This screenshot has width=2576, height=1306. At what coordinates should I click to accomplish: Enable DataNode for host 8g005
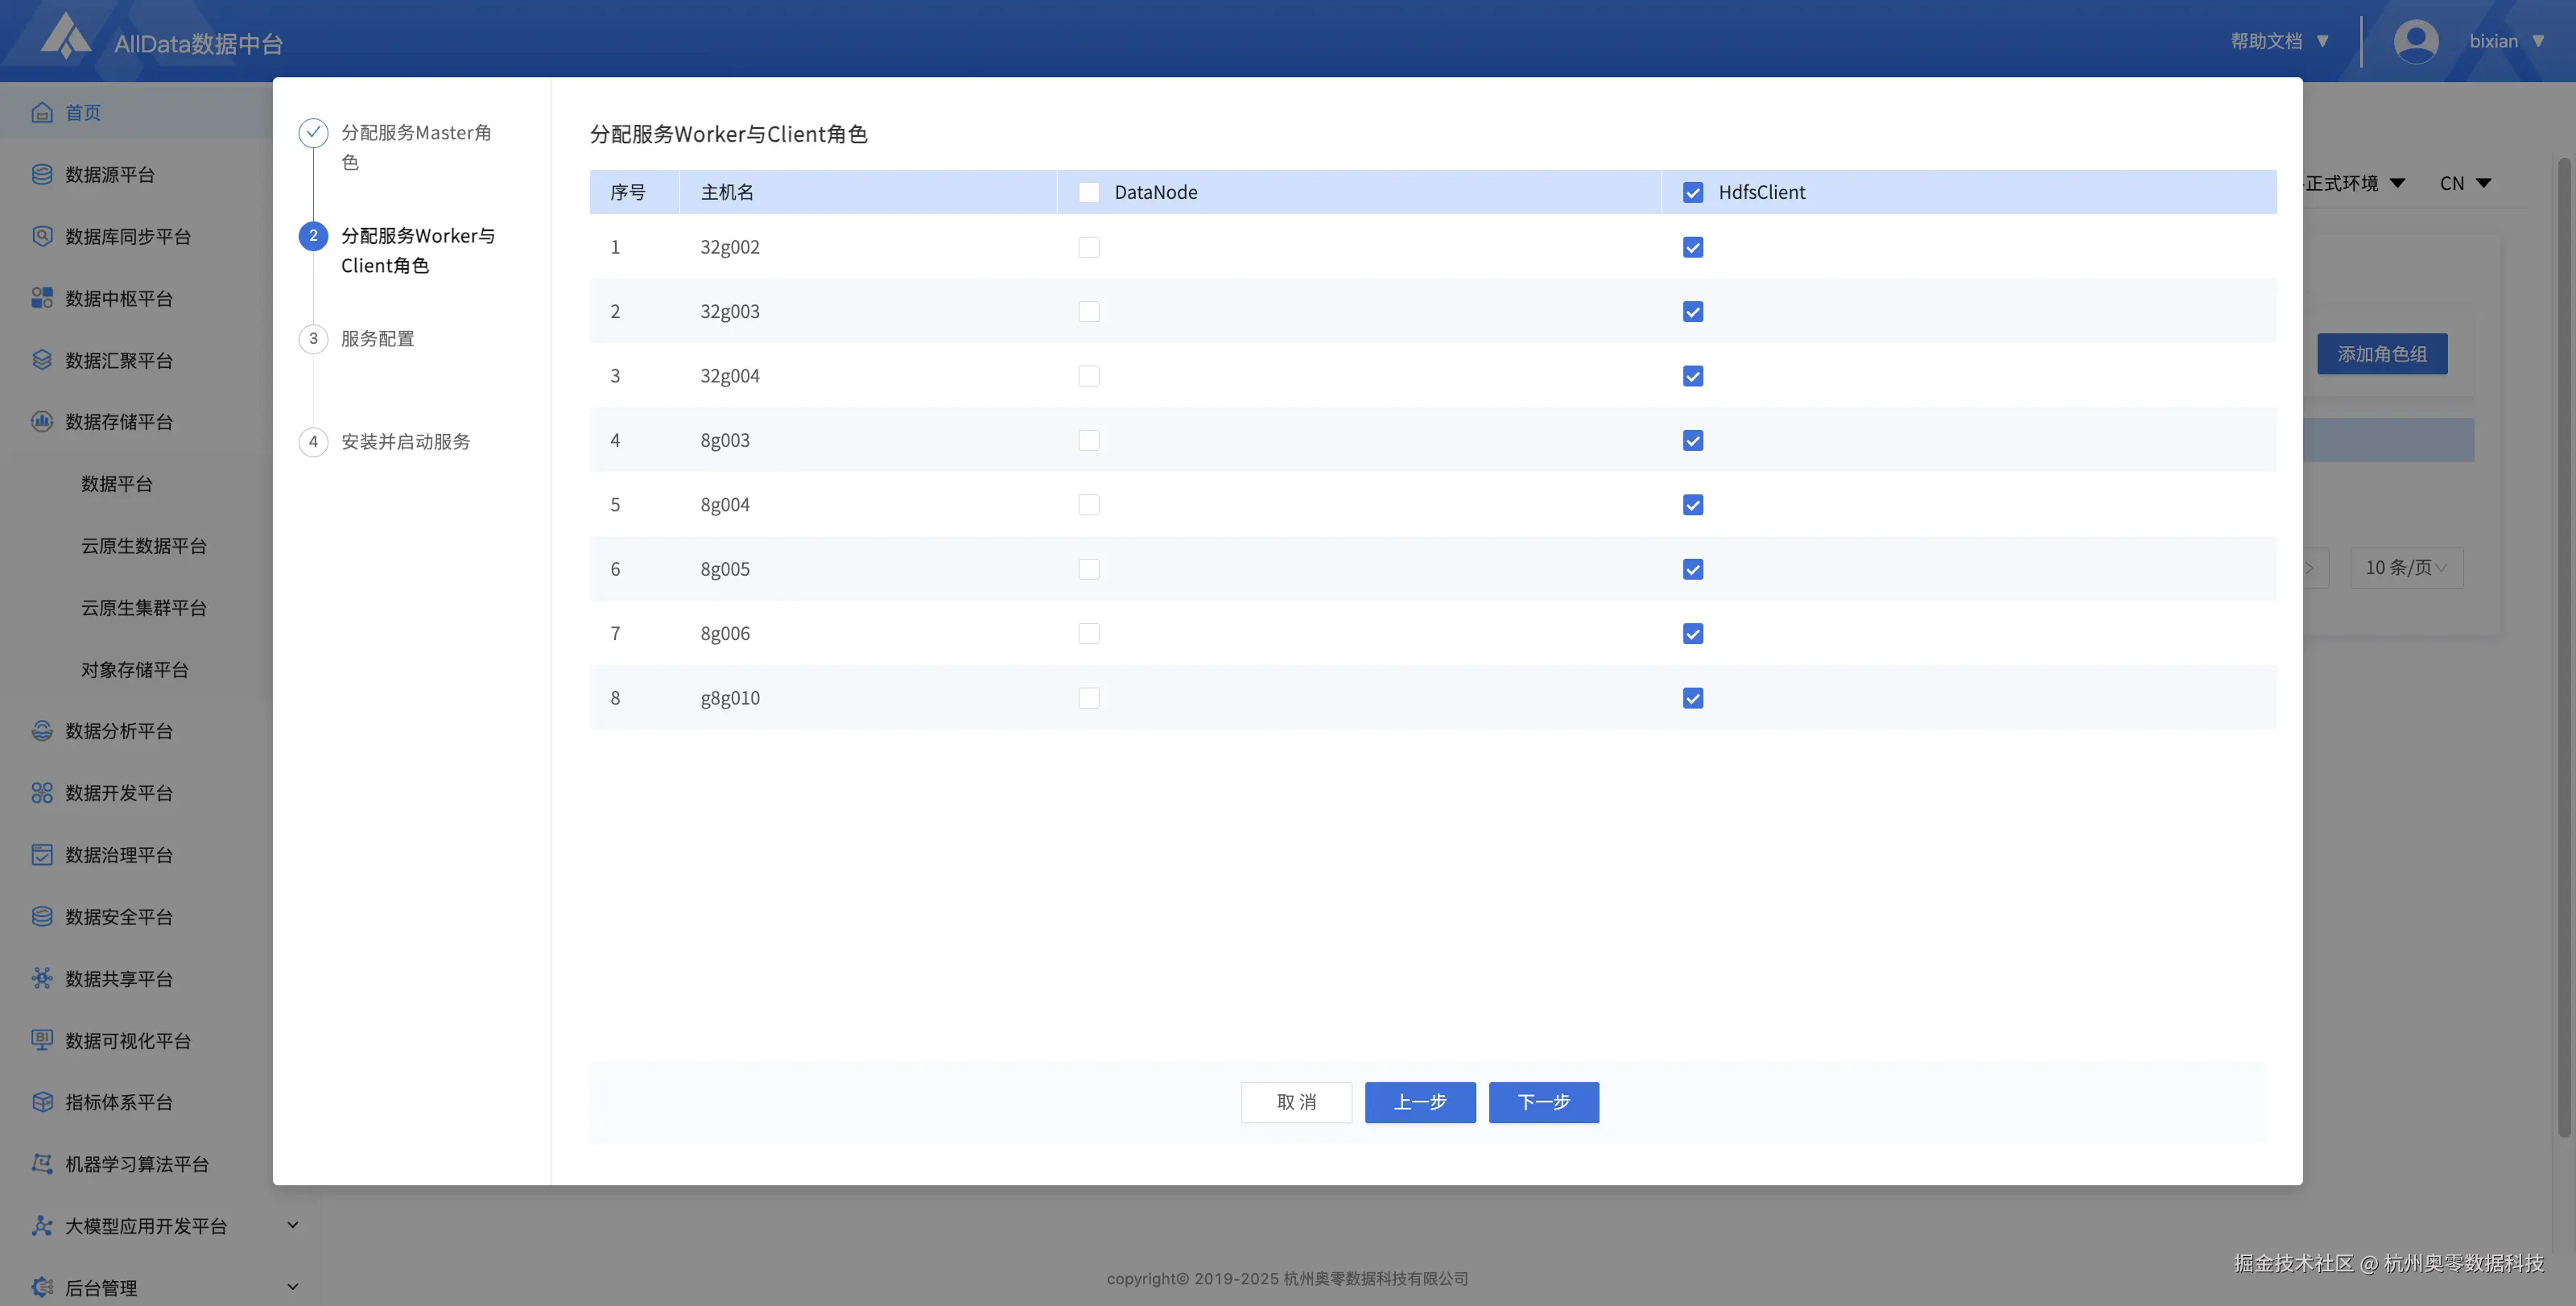(1089, 569)
